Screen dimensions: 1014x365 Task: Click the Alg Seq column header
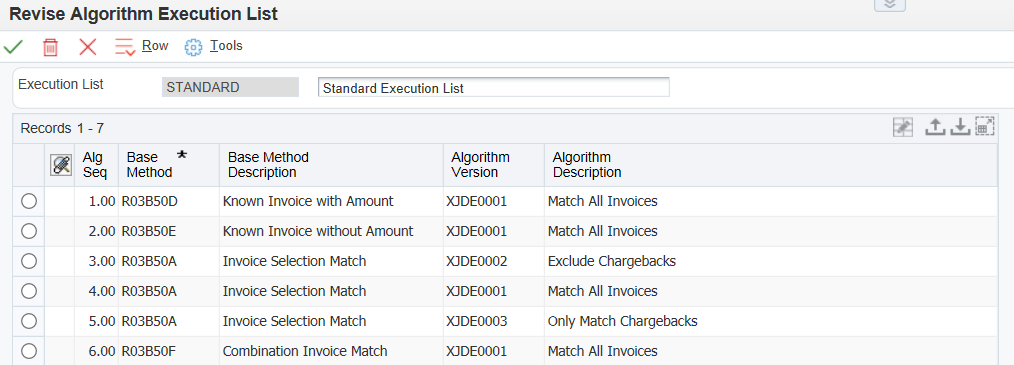point(96,165)
